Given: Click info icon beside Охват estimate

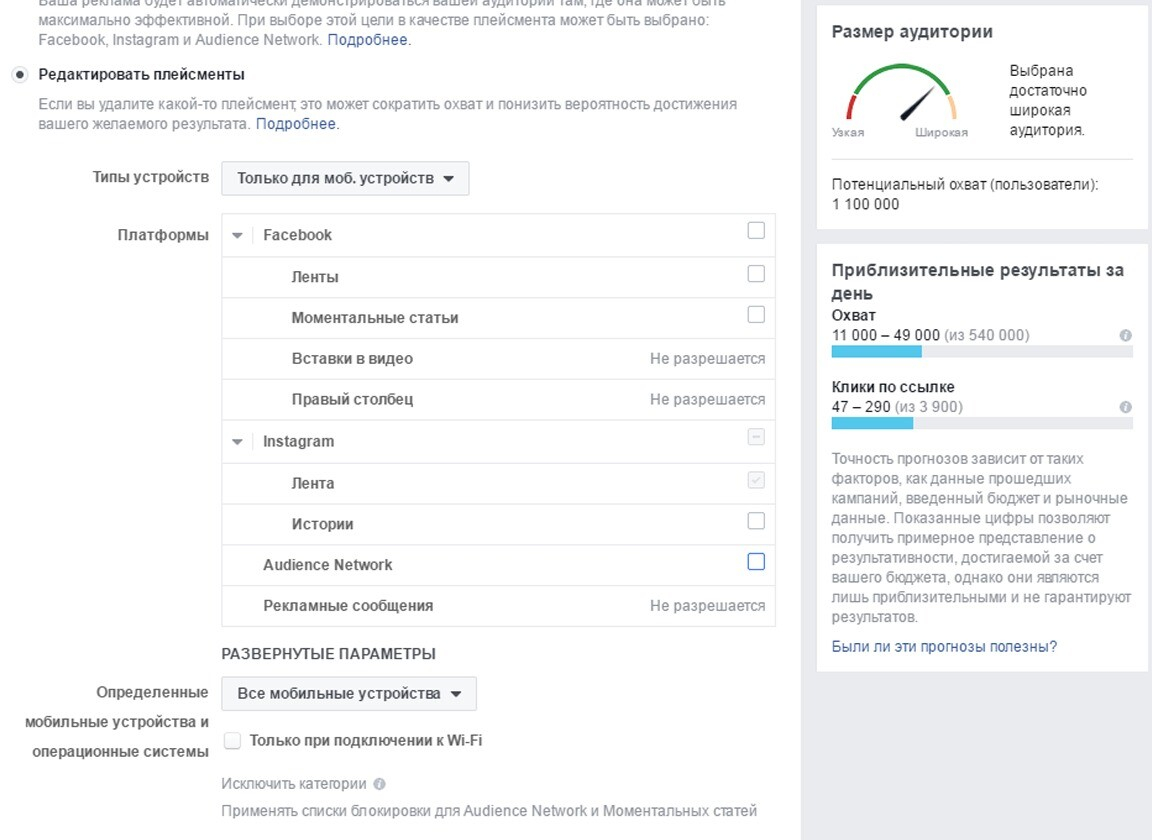Looking at the screenshot, I should pos(1125,335).
